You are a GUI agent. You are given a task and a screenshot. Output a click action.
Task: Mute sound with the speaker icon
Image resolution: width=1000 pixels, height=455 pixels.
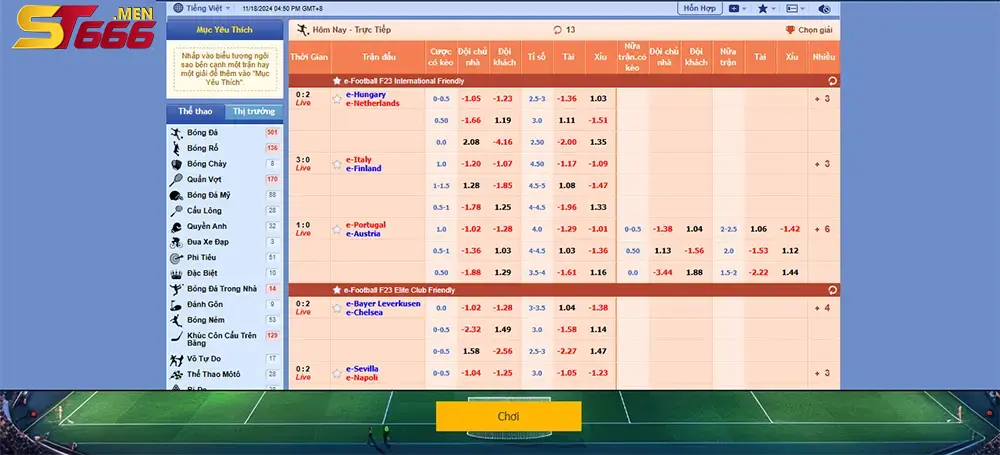[x=824, y=9]
